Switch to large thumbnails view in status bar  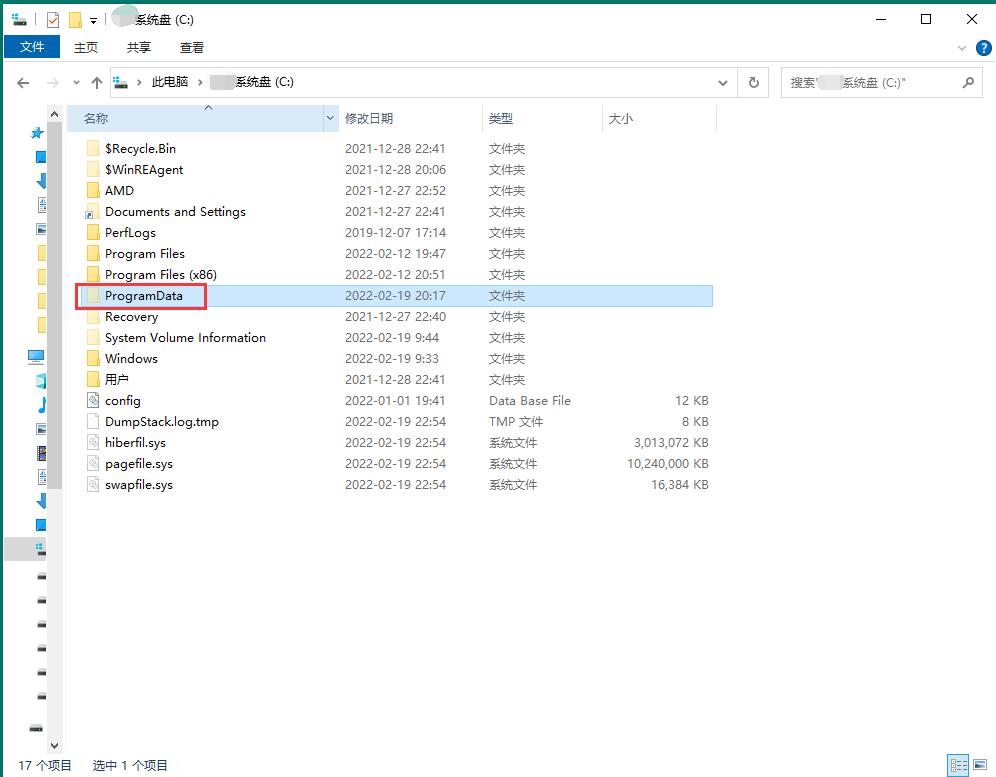click(980, 764)
